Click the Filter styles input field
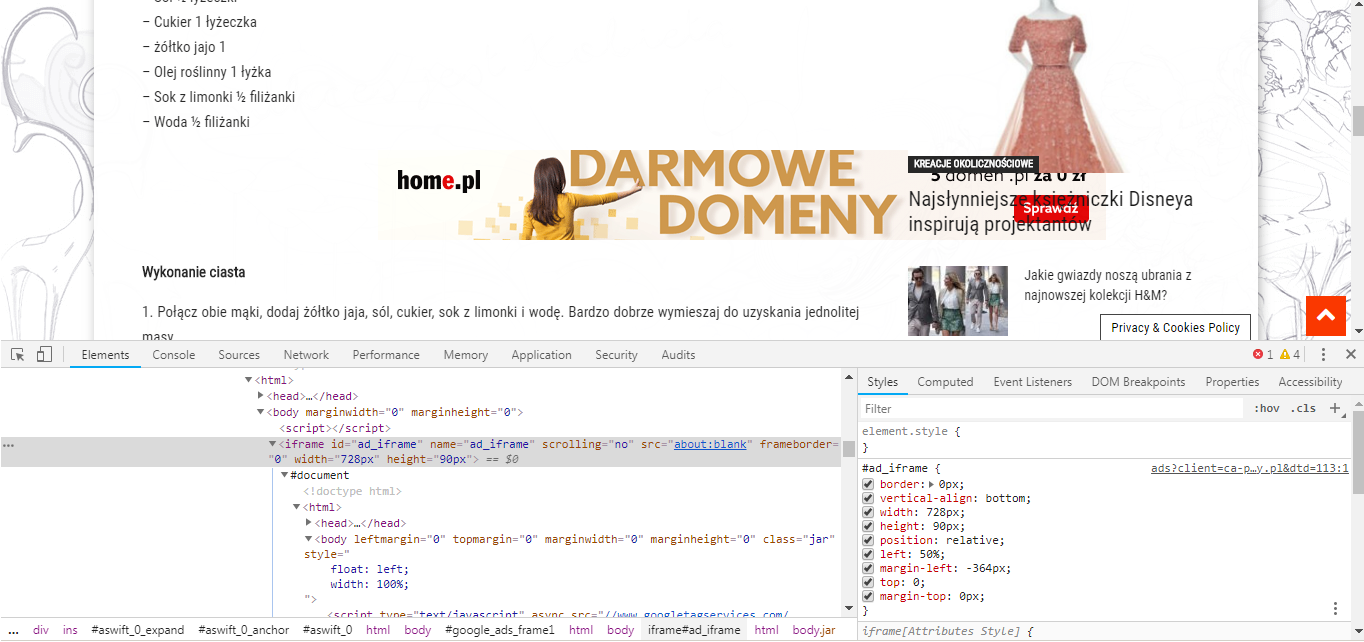 coord(1054,408)
